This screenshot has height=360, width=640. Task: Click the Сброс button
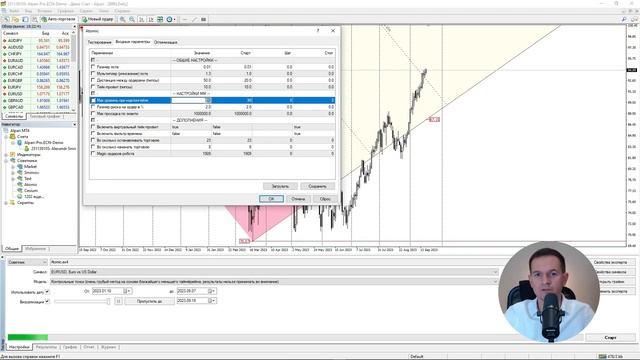325,199
